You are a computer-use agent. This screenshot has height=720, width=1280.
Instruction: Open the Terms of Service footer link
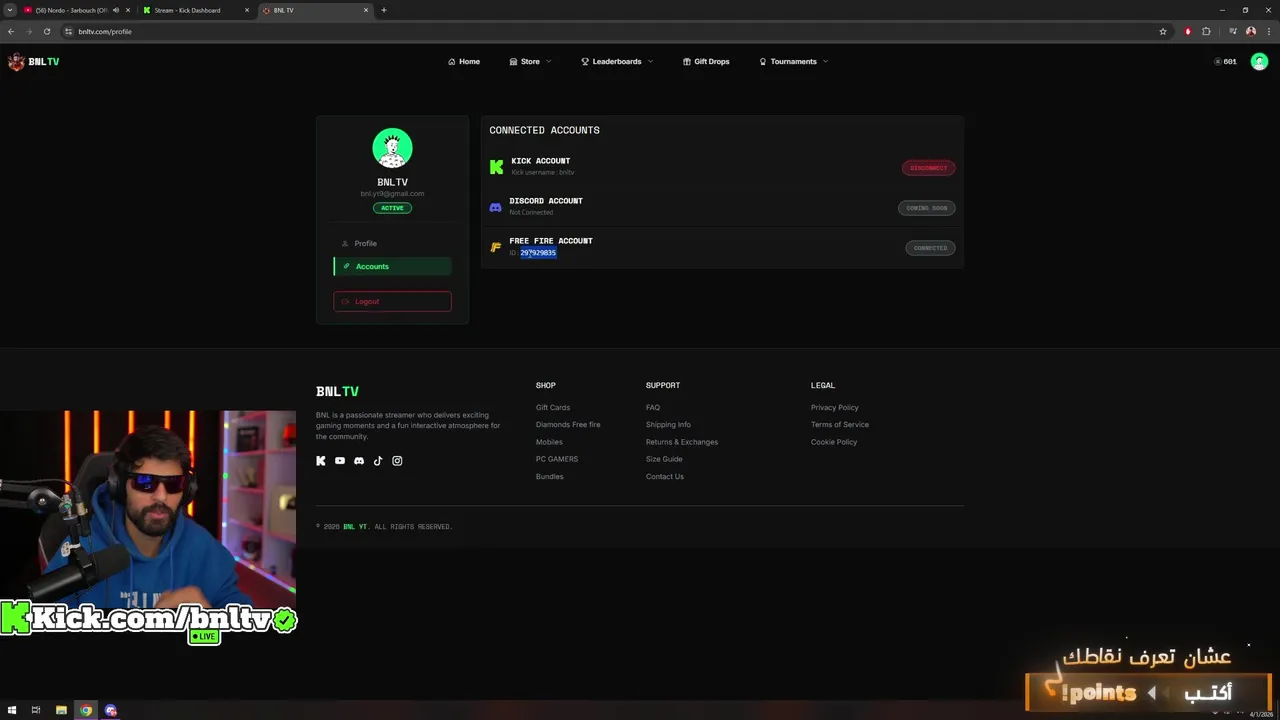point(840,425)
